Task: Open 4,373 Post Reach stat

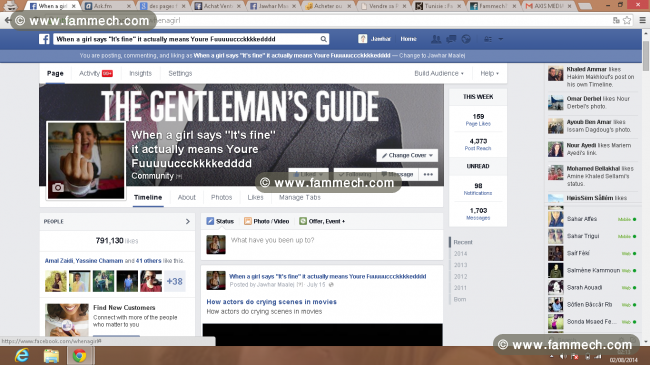Action: [x=478, y=144]
